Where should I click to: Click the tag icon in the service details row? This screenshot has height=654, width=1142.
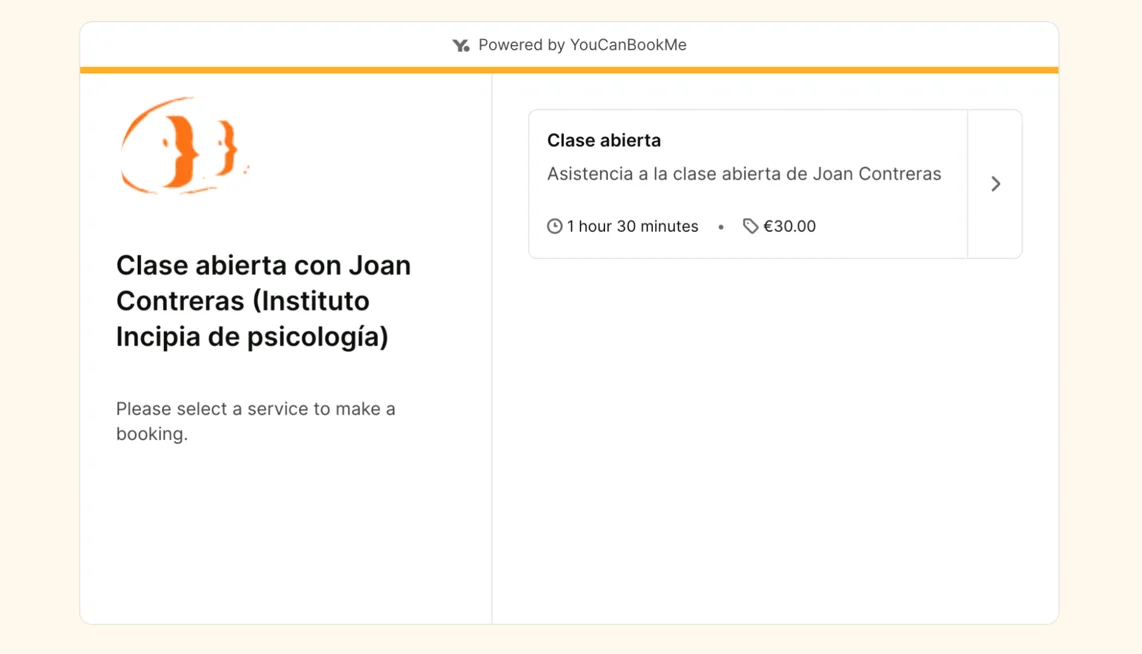pos(750,226)
